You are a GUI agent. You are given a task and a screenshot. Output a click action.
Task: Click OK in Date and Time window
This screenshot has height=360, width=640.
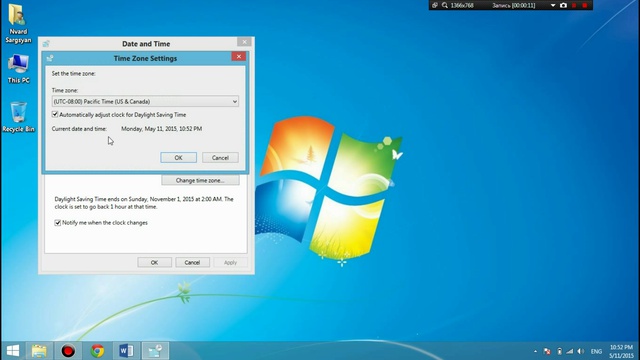pos(154,262)
